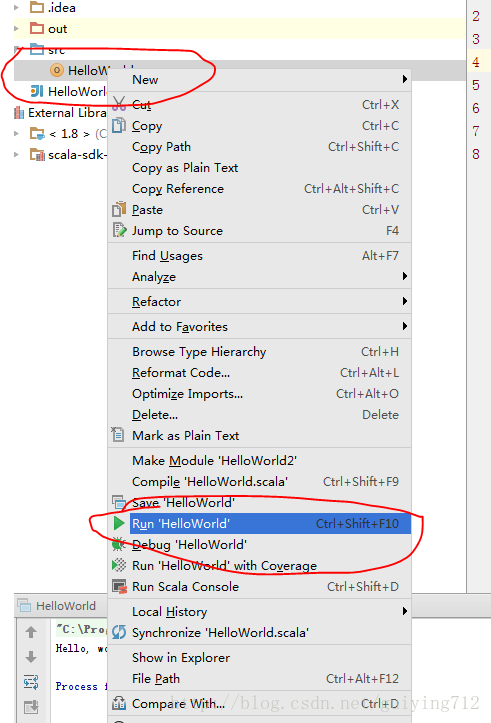The image size is (491, 723).
Task: Expand the .idea folder node
Action: pyautogui.click(x=17, y=7)
